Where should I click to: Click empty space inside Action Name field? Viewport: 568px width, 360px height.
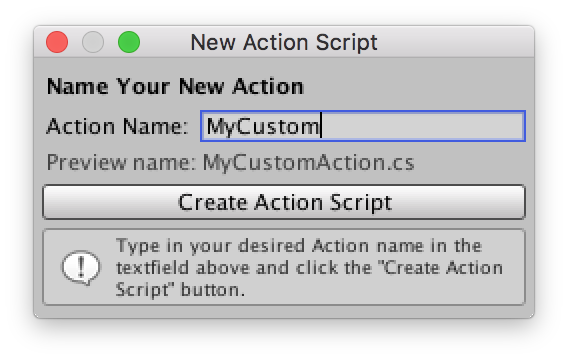point(422,126)
